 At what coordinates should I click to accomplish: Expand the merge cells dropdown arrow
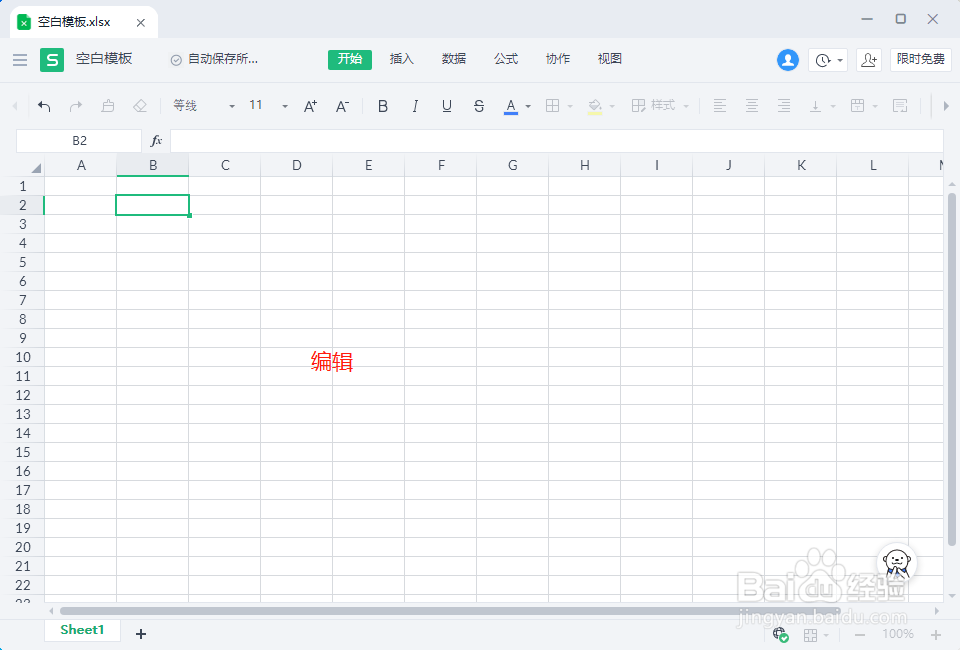point(875,106)
